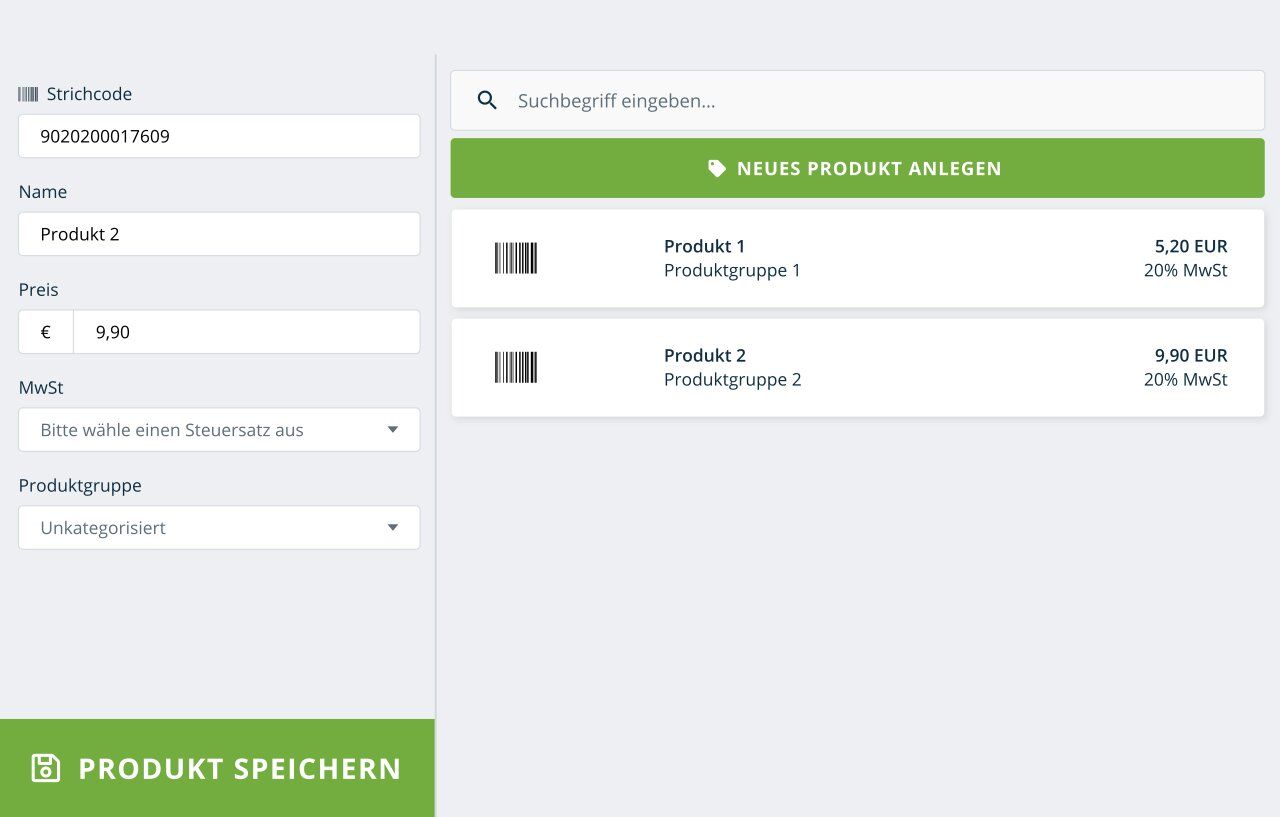This screenshot has width=1280, height=817.
Task: Click the 5,20 EUR price in list
Action: coord(1190,246)
